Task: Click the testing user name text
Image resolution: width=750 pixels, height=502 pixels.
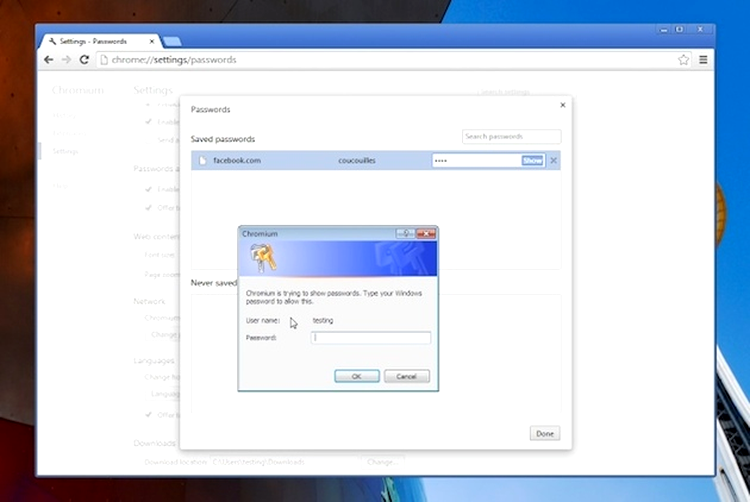Action: 323,320
